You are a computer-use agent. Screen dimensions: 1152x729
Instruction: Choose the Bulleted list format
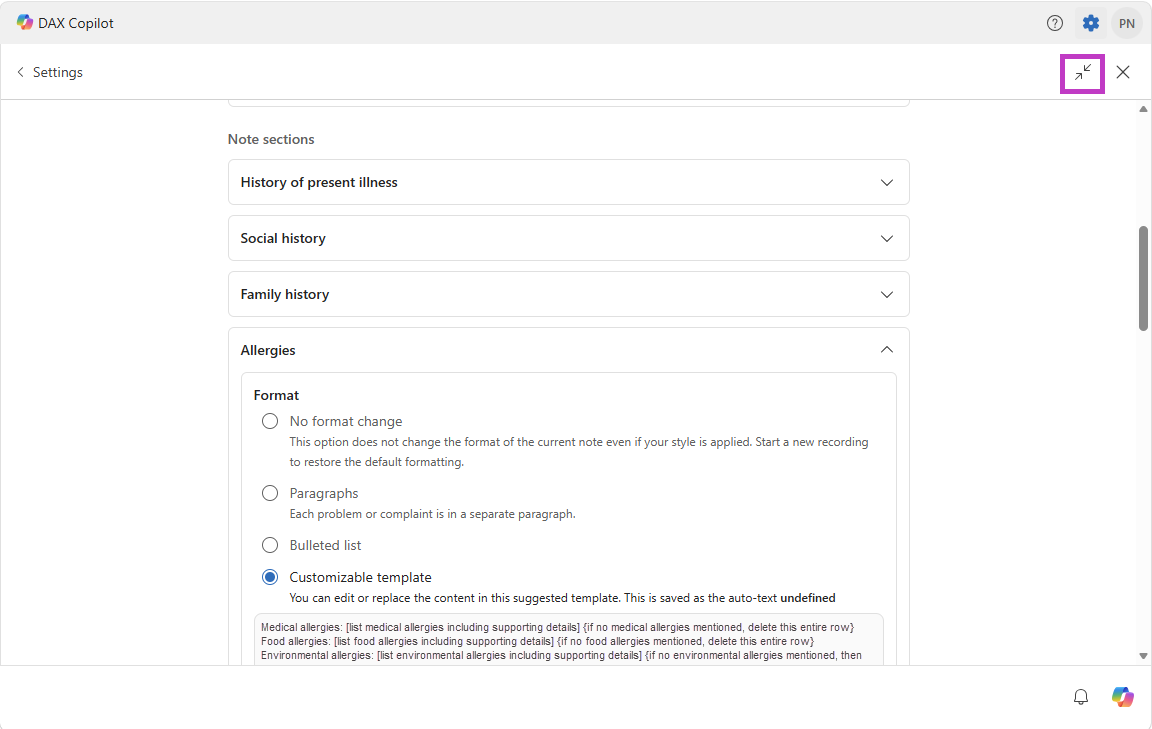click(270, 545)
